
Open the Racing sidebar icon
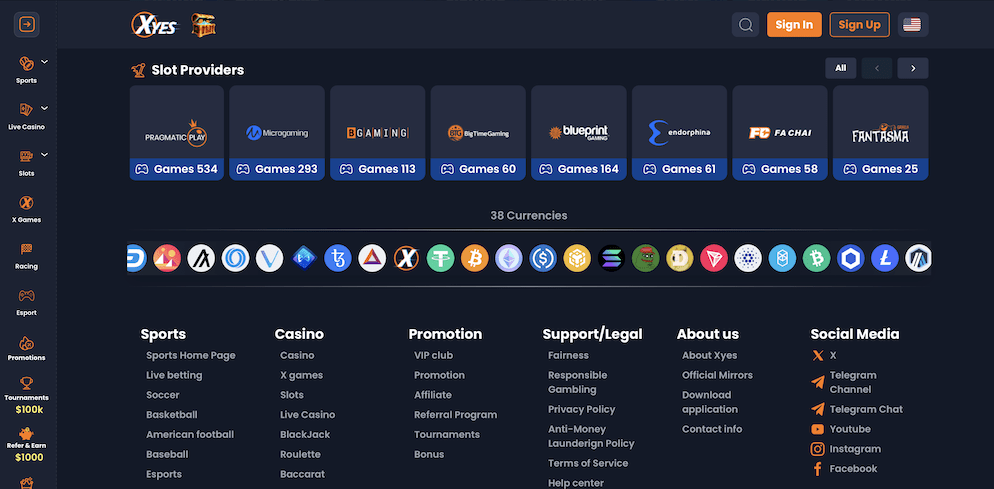tap(26, 249)
